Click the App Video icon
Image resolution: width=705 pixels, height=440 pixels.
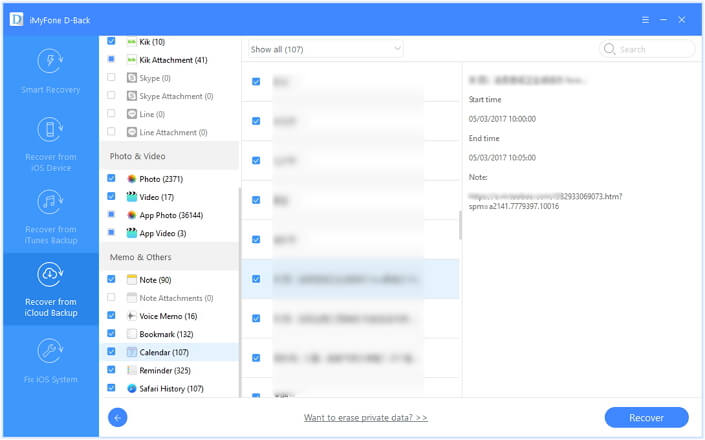coord(132,233)
